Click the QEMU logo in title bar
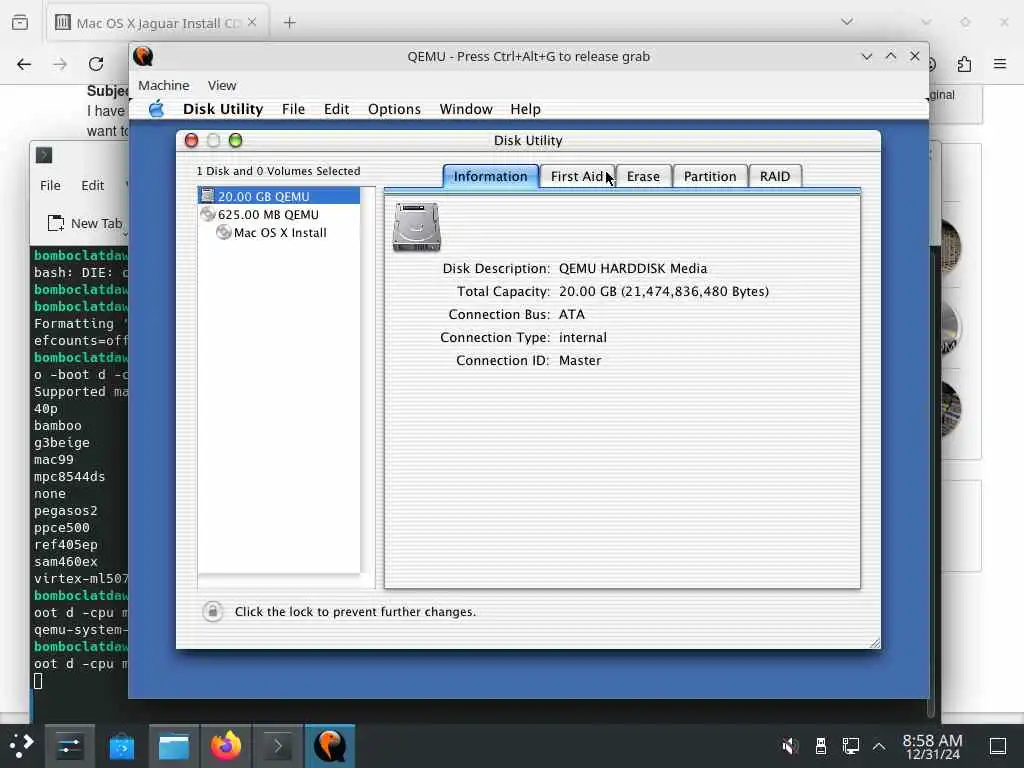The width and height of the screenshot is (1024, 768). 143,57
